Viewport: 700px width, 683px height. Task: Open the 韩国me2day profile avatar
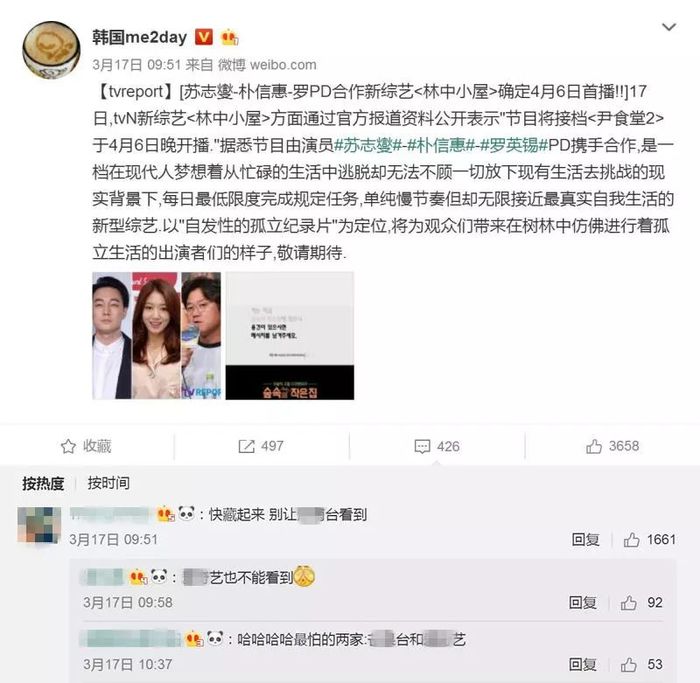[x=51, y=50]
